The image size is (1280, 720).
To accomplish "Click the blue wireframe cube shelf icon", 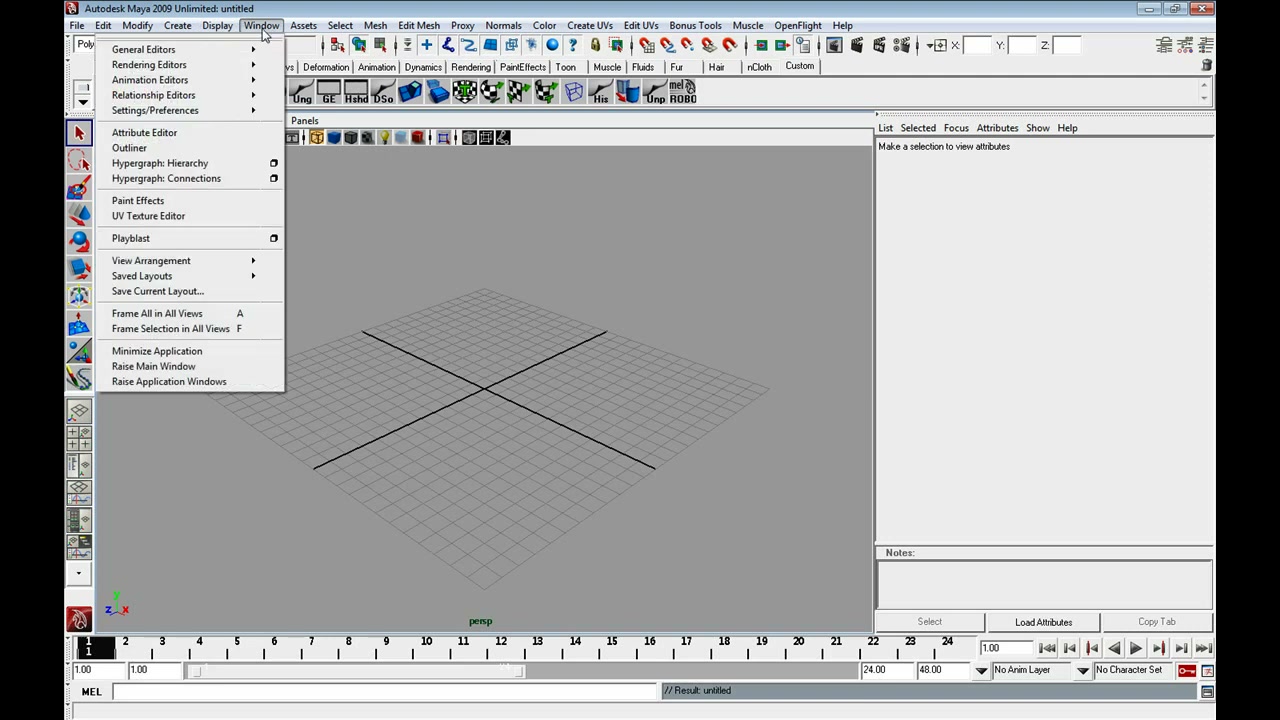I will [x=574, y=93].
